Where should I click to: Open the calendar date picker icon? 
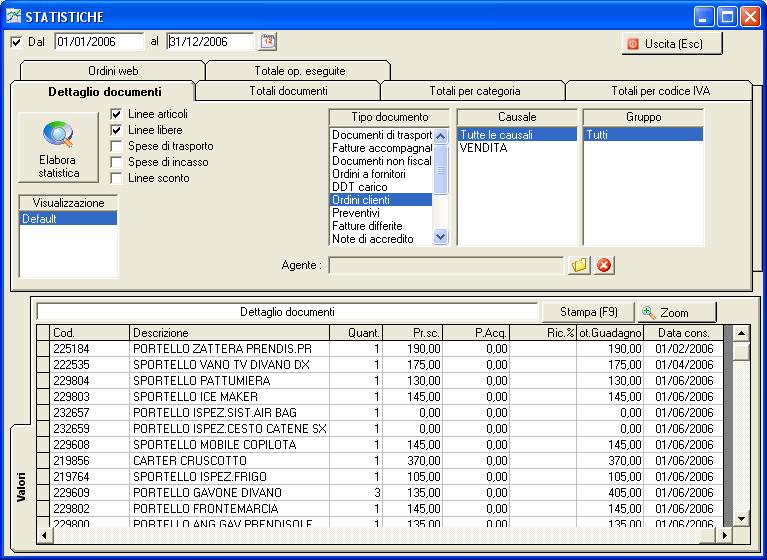click(x=267, y=41)
